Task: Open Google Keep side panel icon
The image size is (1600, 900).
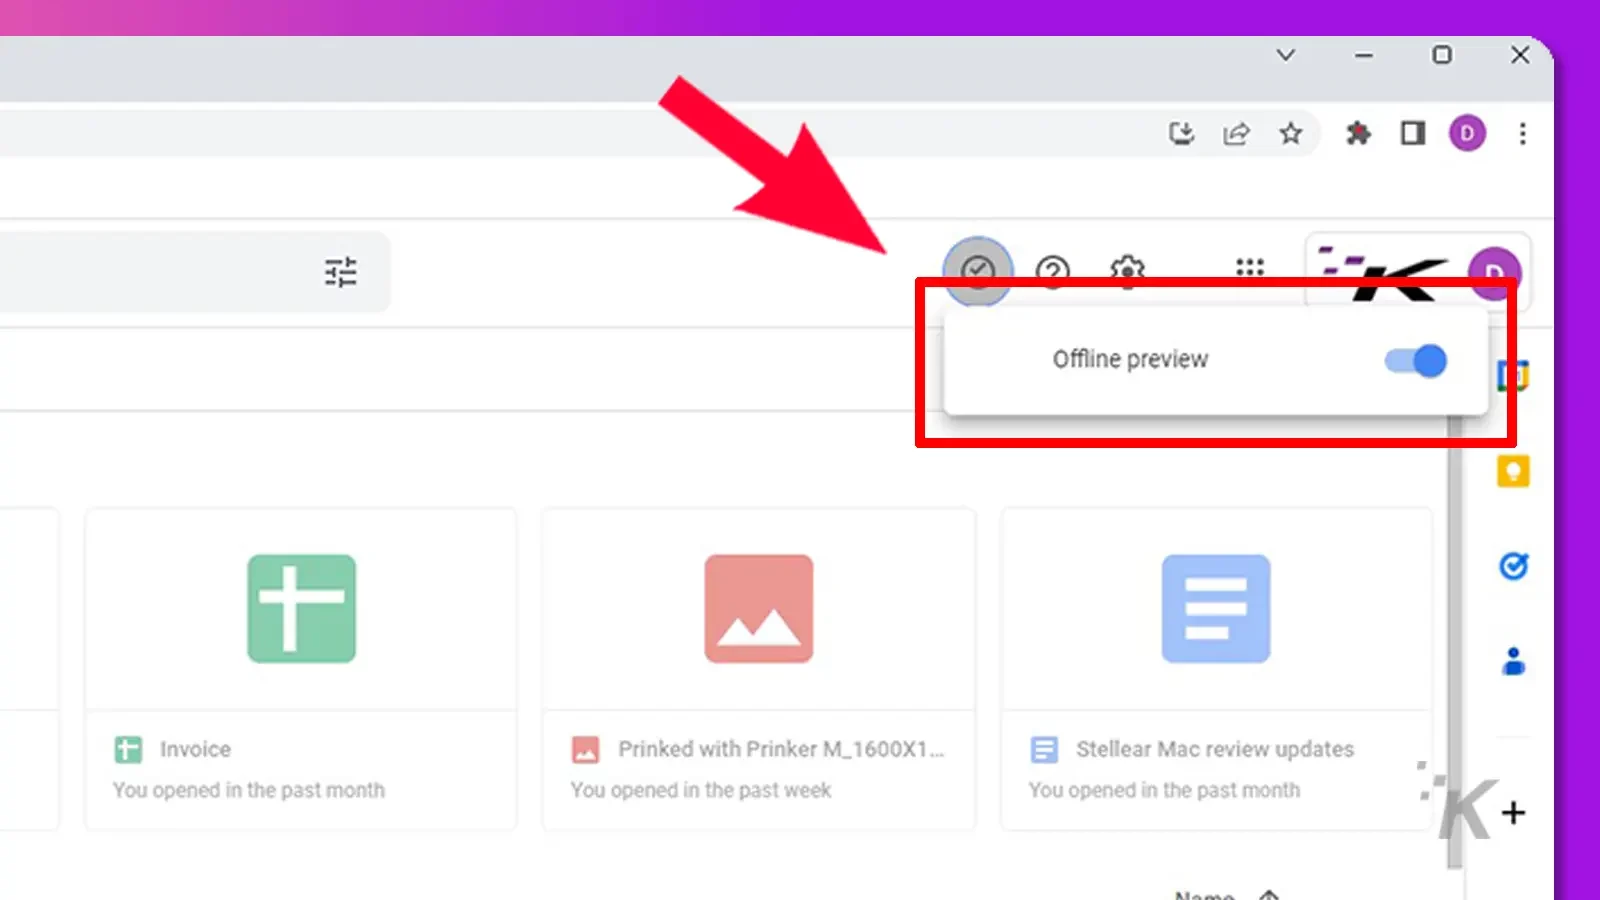Action: 1513,470
